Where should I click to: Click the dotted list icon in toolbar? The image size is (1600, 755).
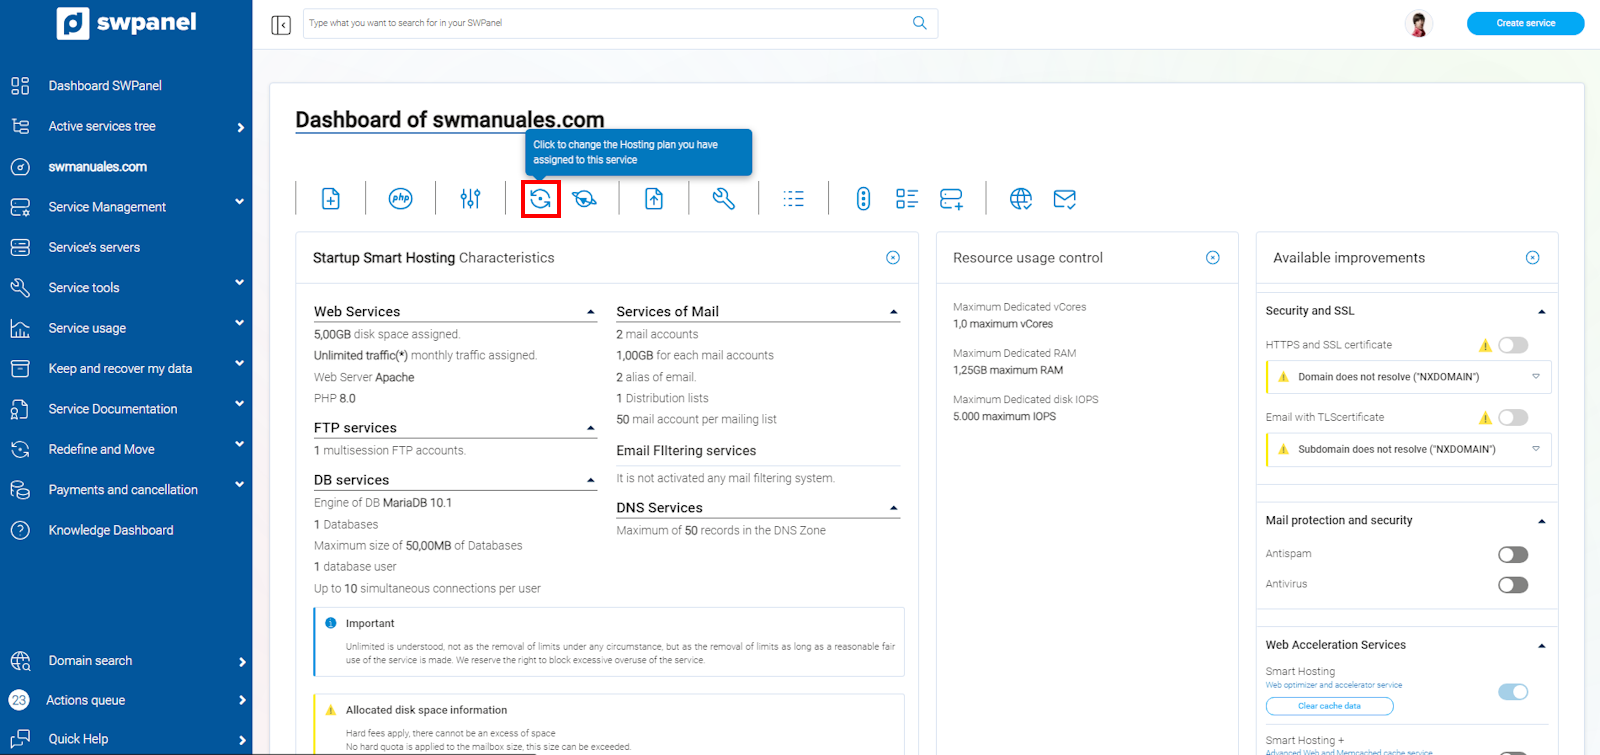coord(793,199)
